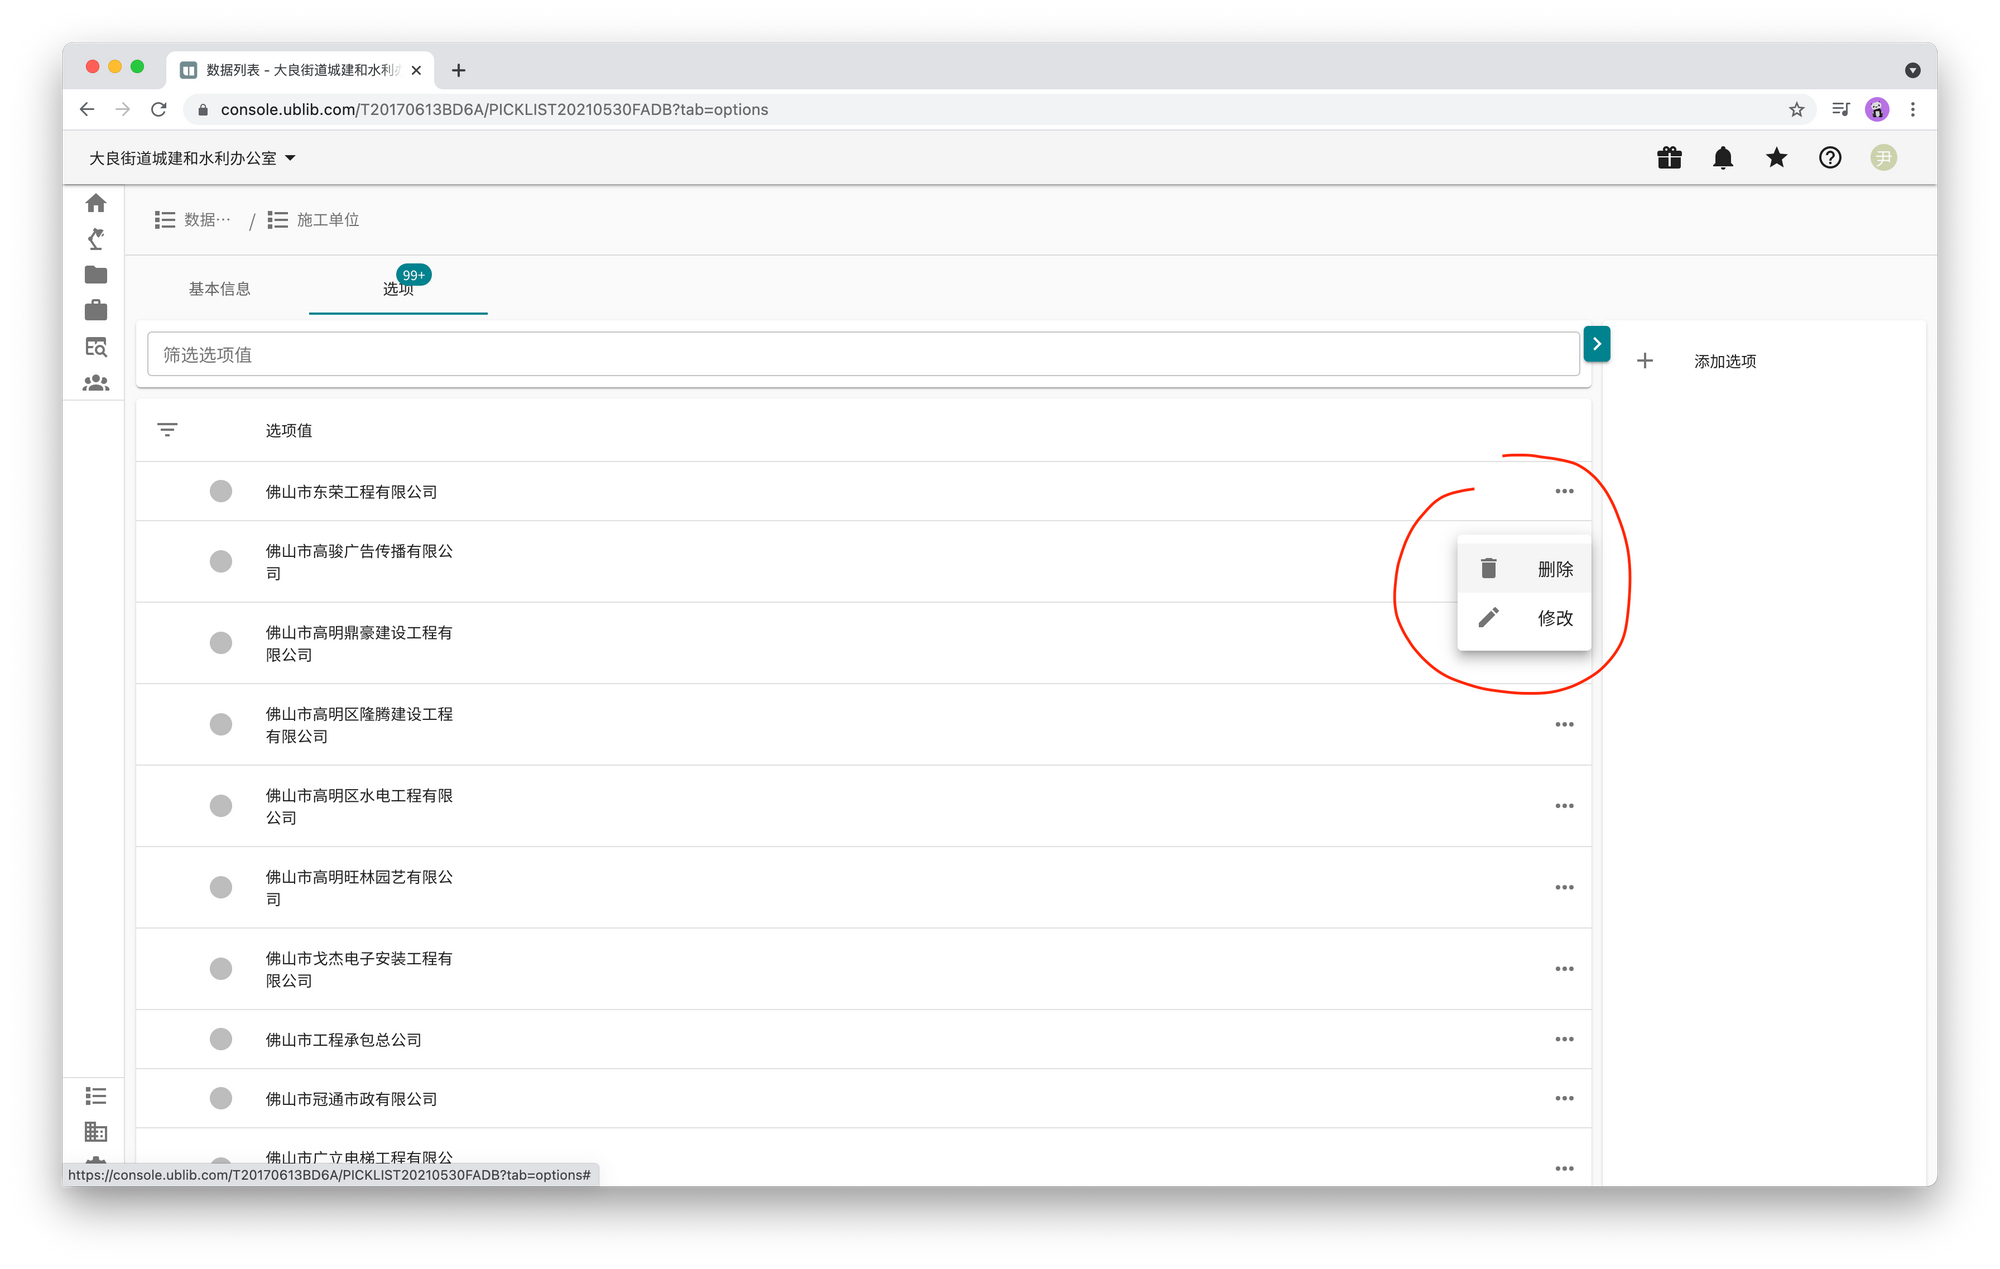Select radio for 佛山市冠通市政有限公司
Screen dimensions: 2000x1269
click(221, 1098)
